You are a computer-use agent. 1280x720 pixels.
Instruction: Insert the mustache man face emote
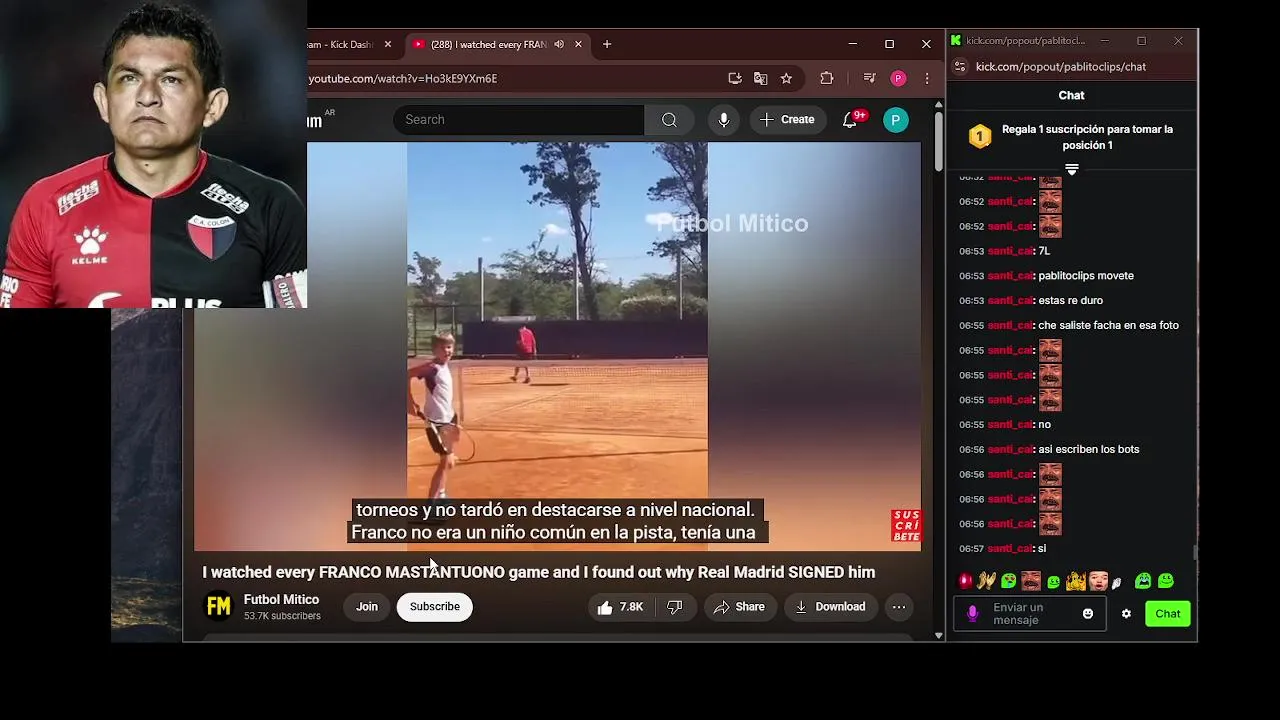tap(1031, 581)
